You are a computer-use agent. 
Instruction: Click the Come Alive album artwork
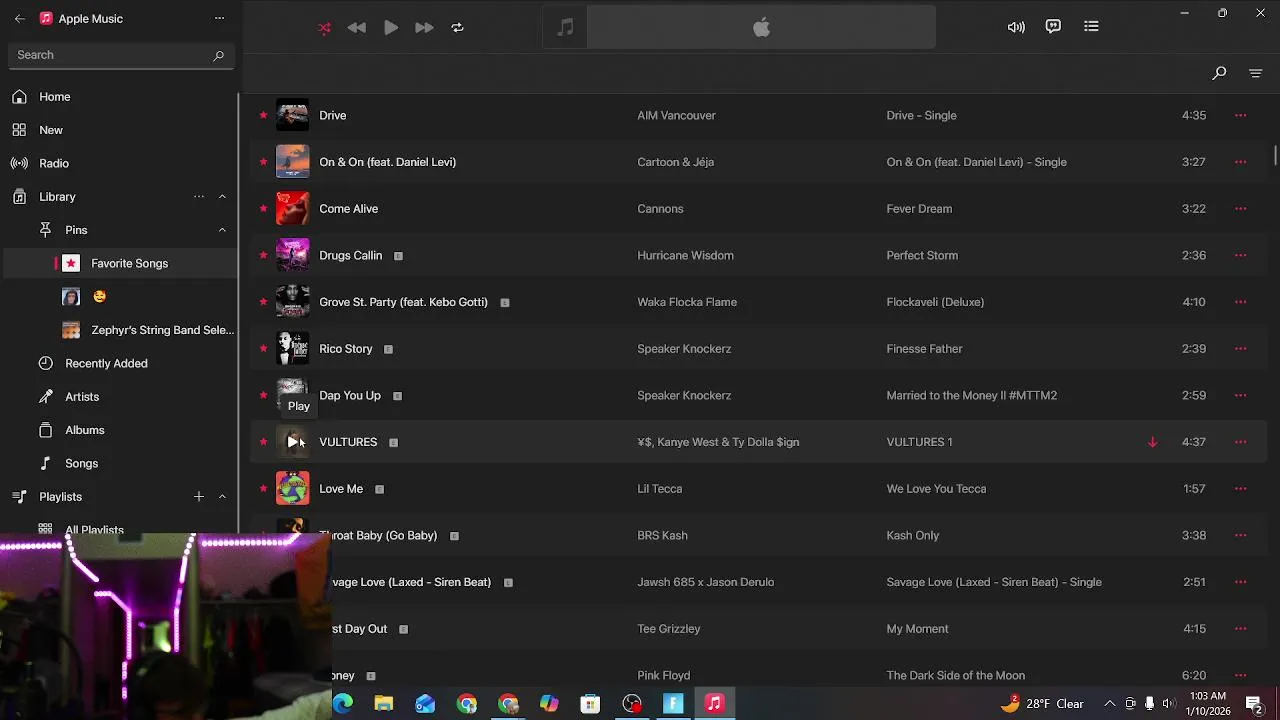[293, 208]
